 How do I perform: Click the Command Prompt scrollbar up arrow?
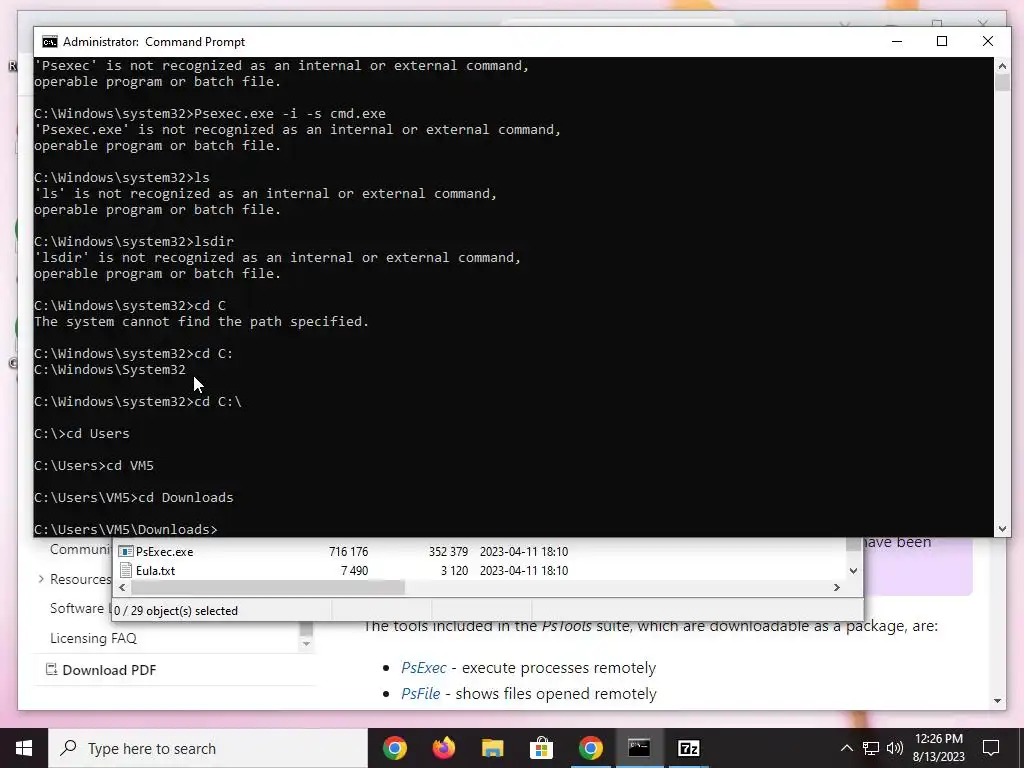point(1002,65)
